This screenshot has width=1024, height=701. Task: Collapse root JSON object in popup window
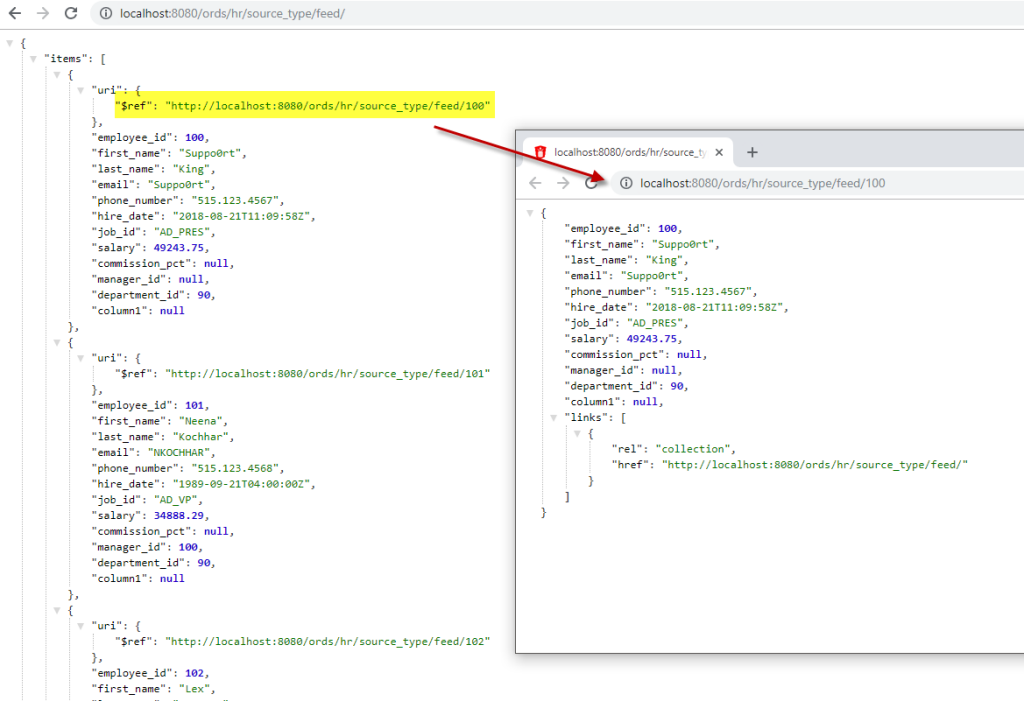click(530, 213)
